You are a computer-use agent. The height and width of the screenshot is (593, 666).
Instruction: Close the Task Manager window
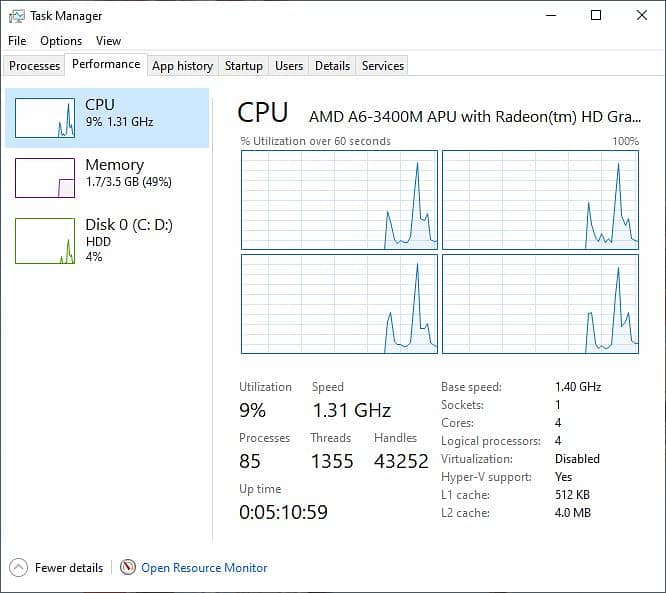point(642,15)
